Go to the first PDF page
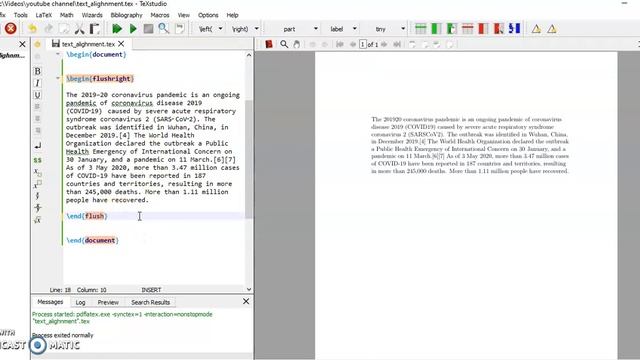The image size is (640, 360). [340, 44]
